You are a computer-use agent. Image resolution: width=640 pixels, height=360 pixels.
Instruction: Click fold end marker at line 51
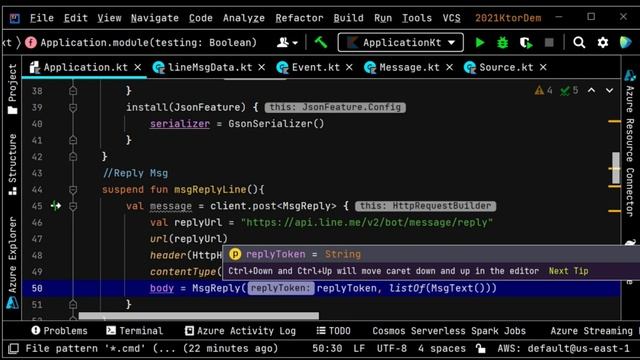(x=73, y=304)
